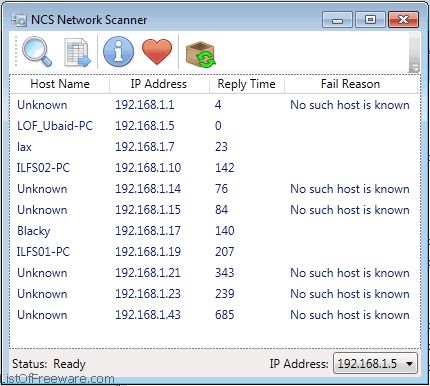The image size is (430, 386).
Task: Select the LOF_Ubaid-PC host row
Action: tap(215, 126)
